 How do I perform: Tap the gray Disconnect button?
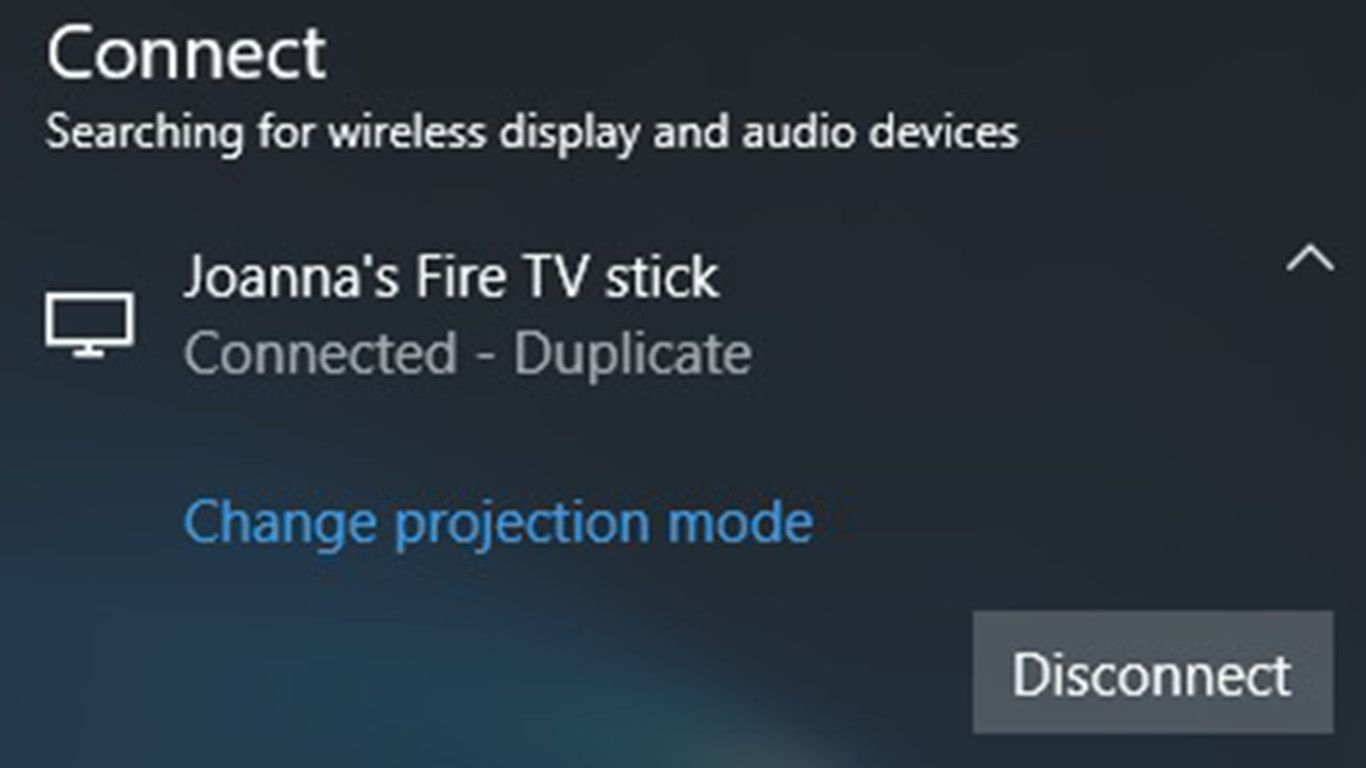pos(1152,673)
